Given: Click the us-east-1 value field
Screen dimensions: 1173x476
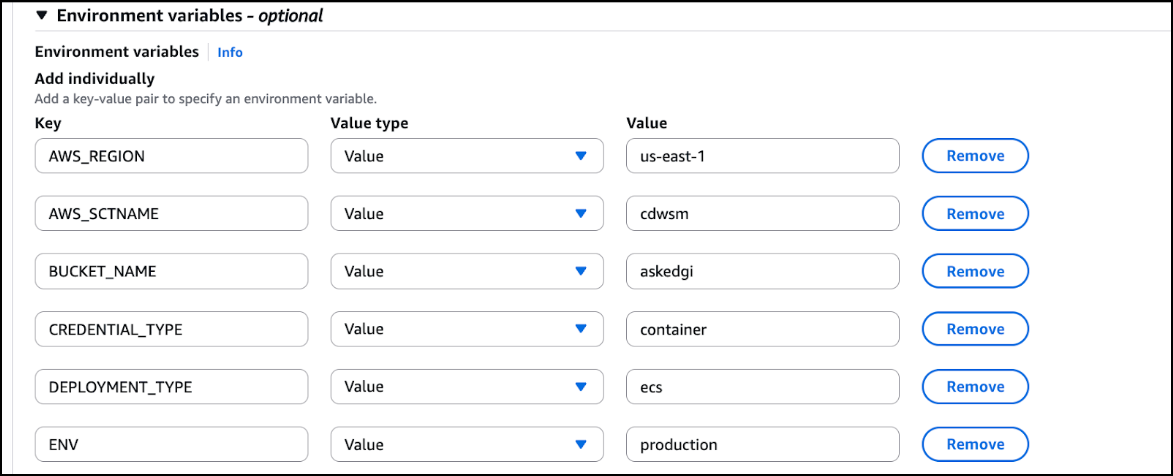Looking at the screenshot, I should (x=762, y=156).
